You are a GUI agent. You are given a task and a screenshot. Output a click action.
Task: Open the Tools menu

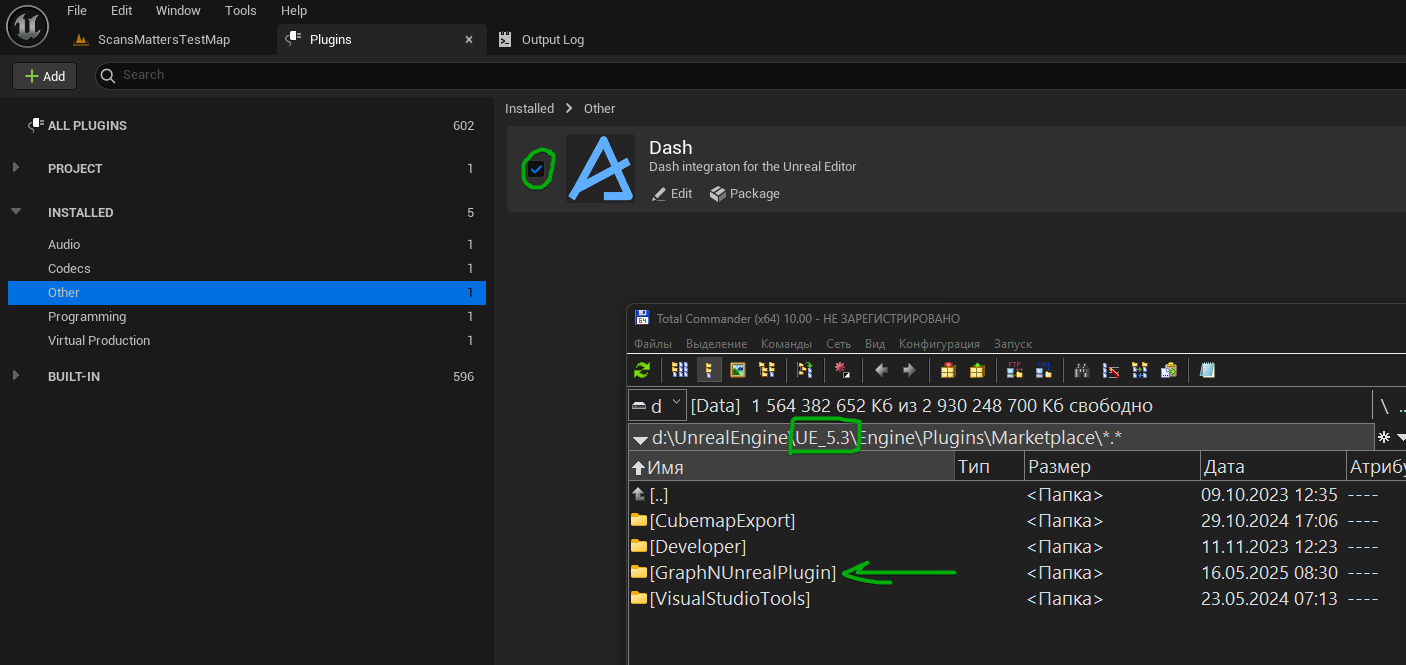coord(241,10)
